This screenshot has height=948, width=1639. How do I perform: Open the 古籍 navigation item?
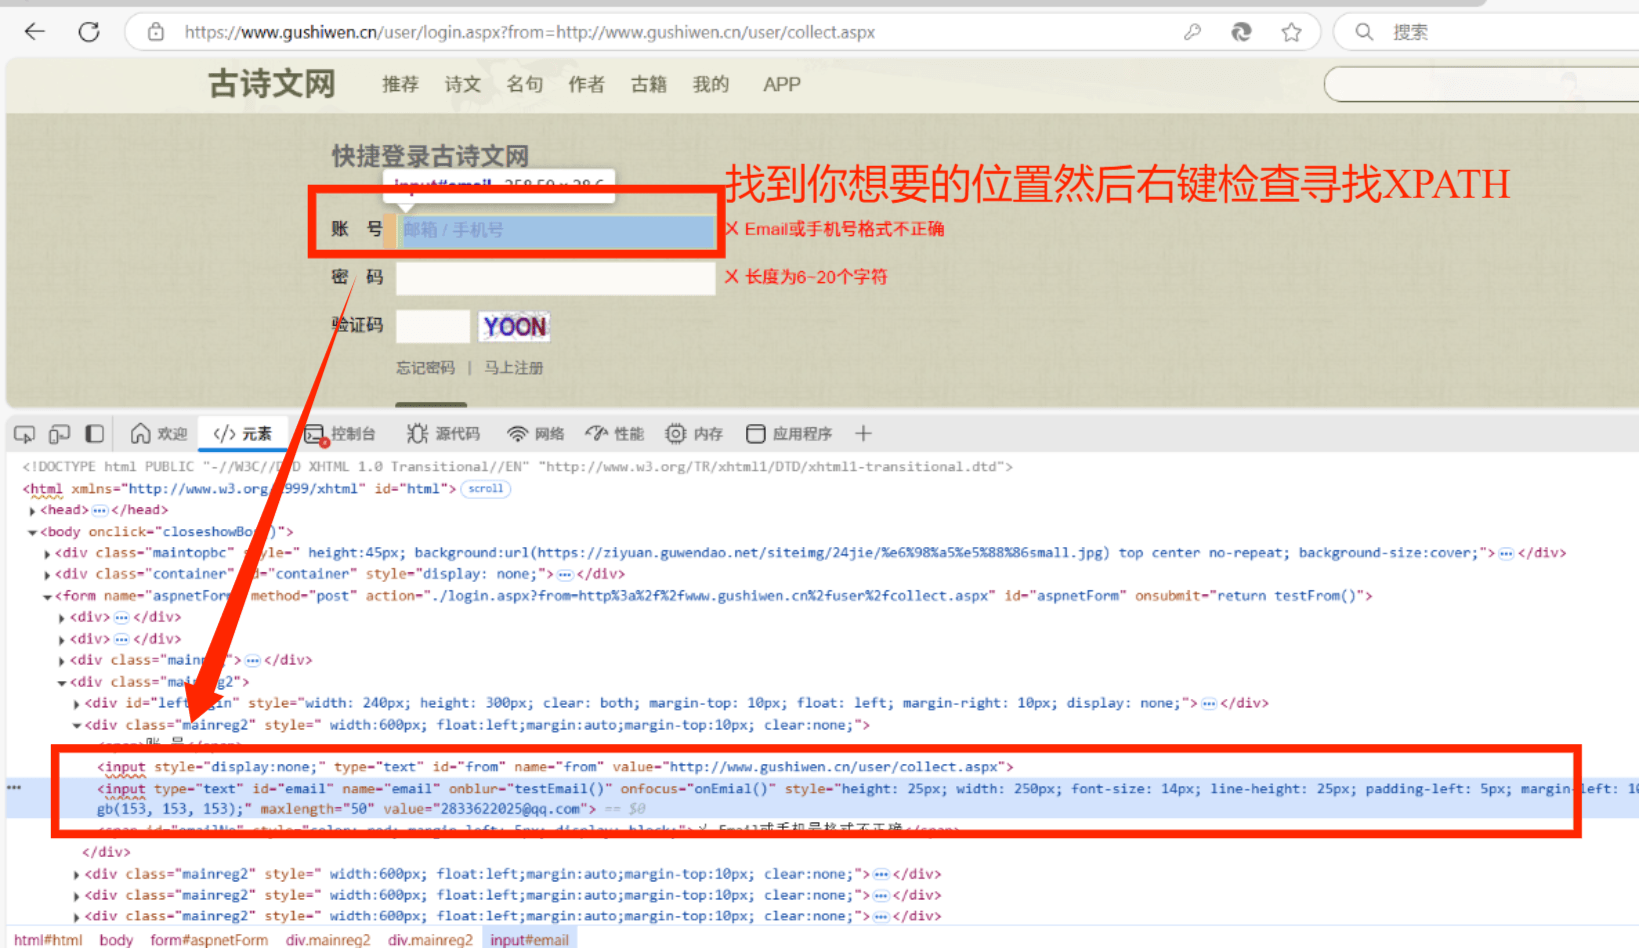tap(649, 85)
